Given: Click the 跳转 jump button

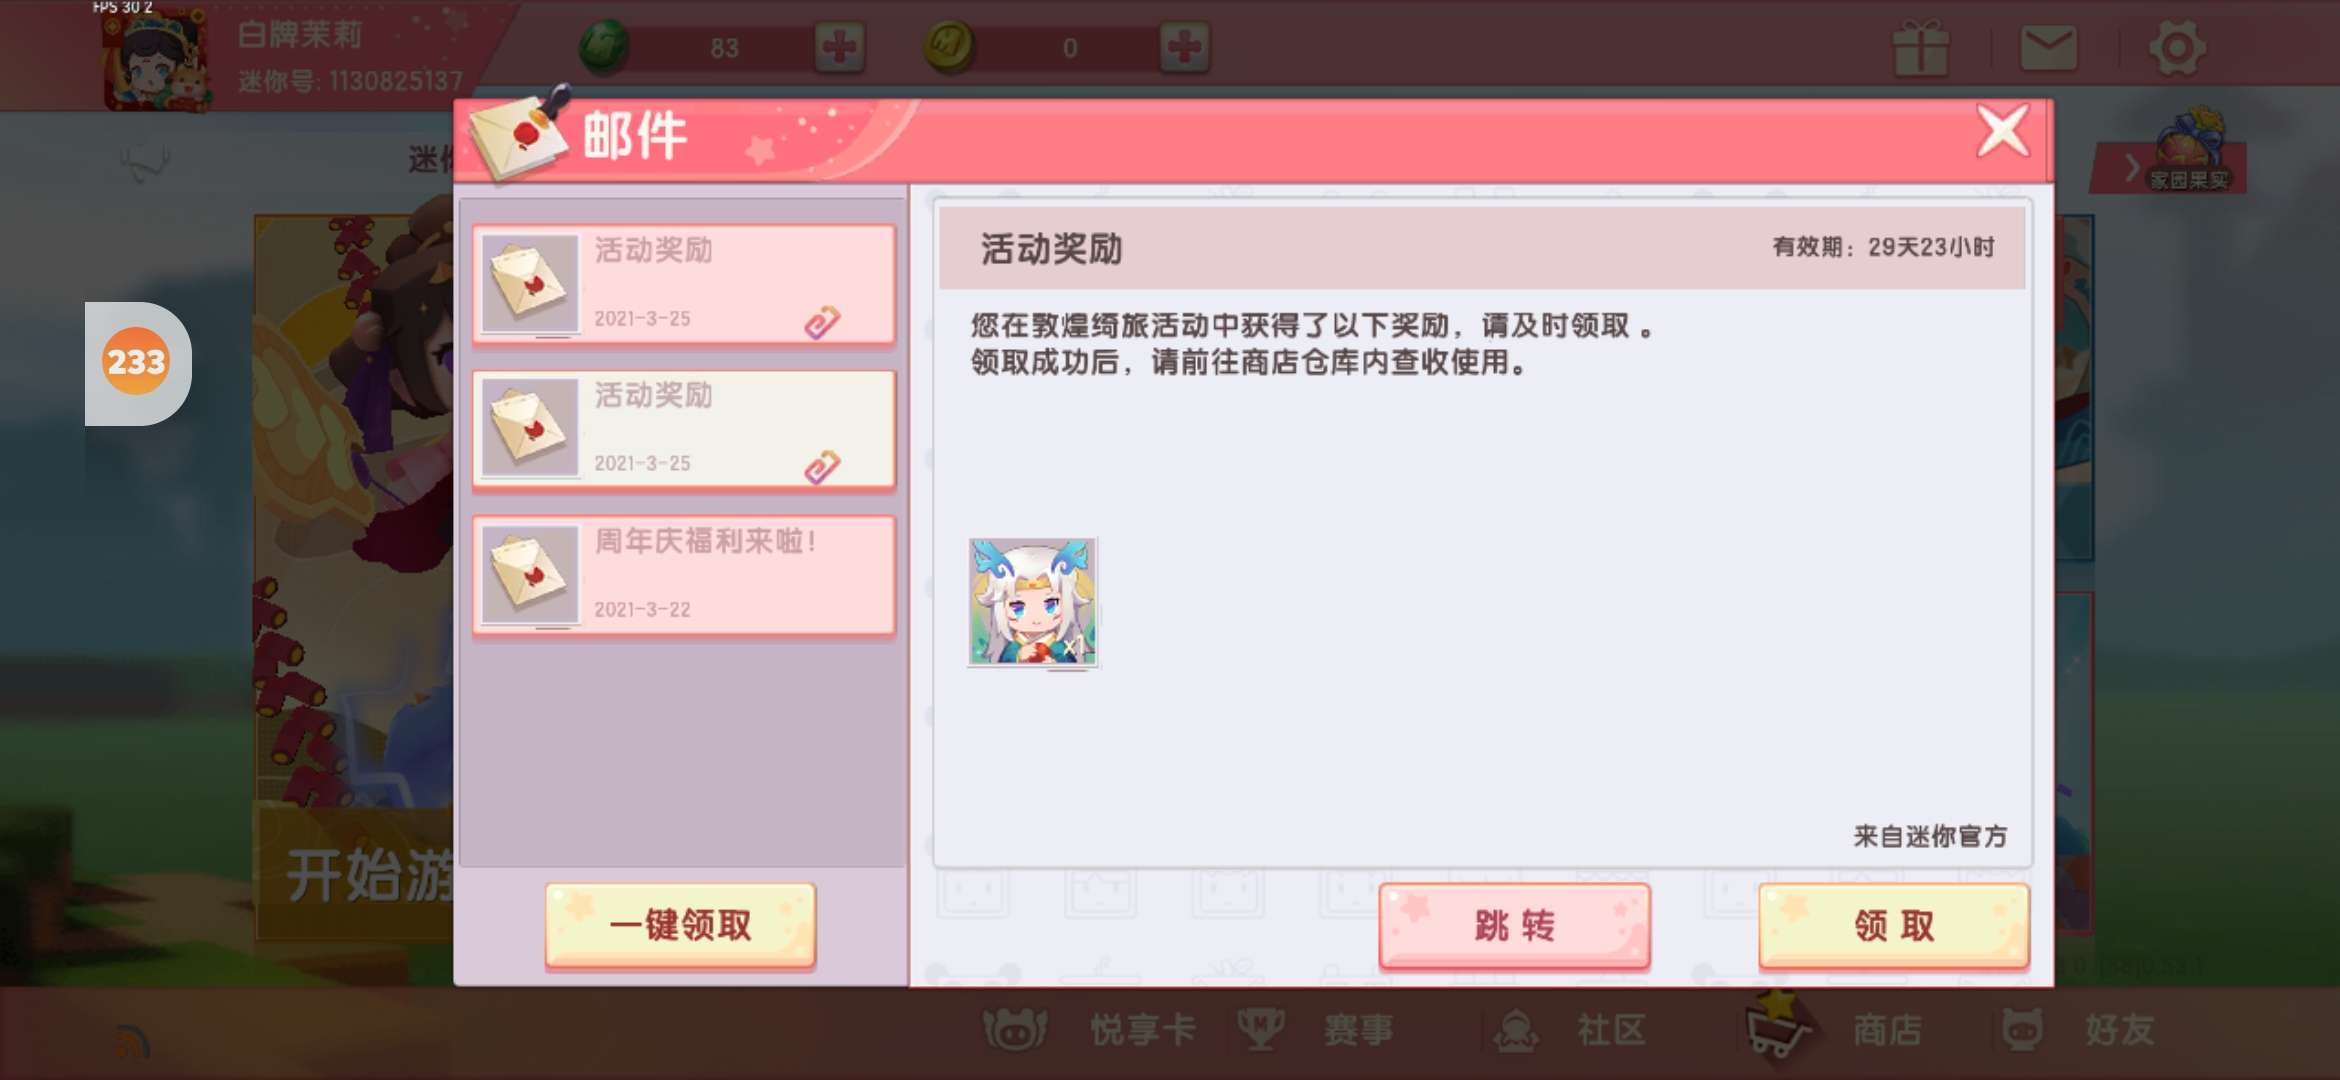Looking at the screenshot, I should (x=1514, y=926).
